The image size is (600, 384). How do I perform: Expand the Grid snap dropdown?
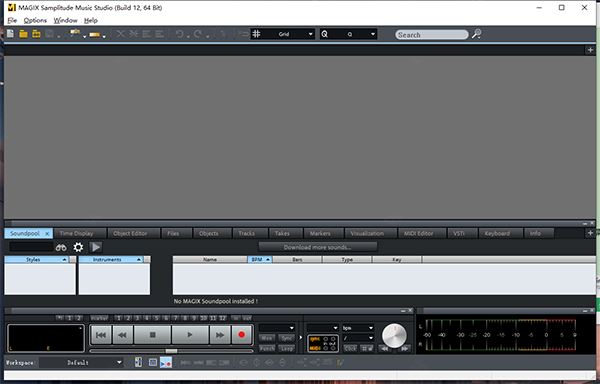[310, 34]
